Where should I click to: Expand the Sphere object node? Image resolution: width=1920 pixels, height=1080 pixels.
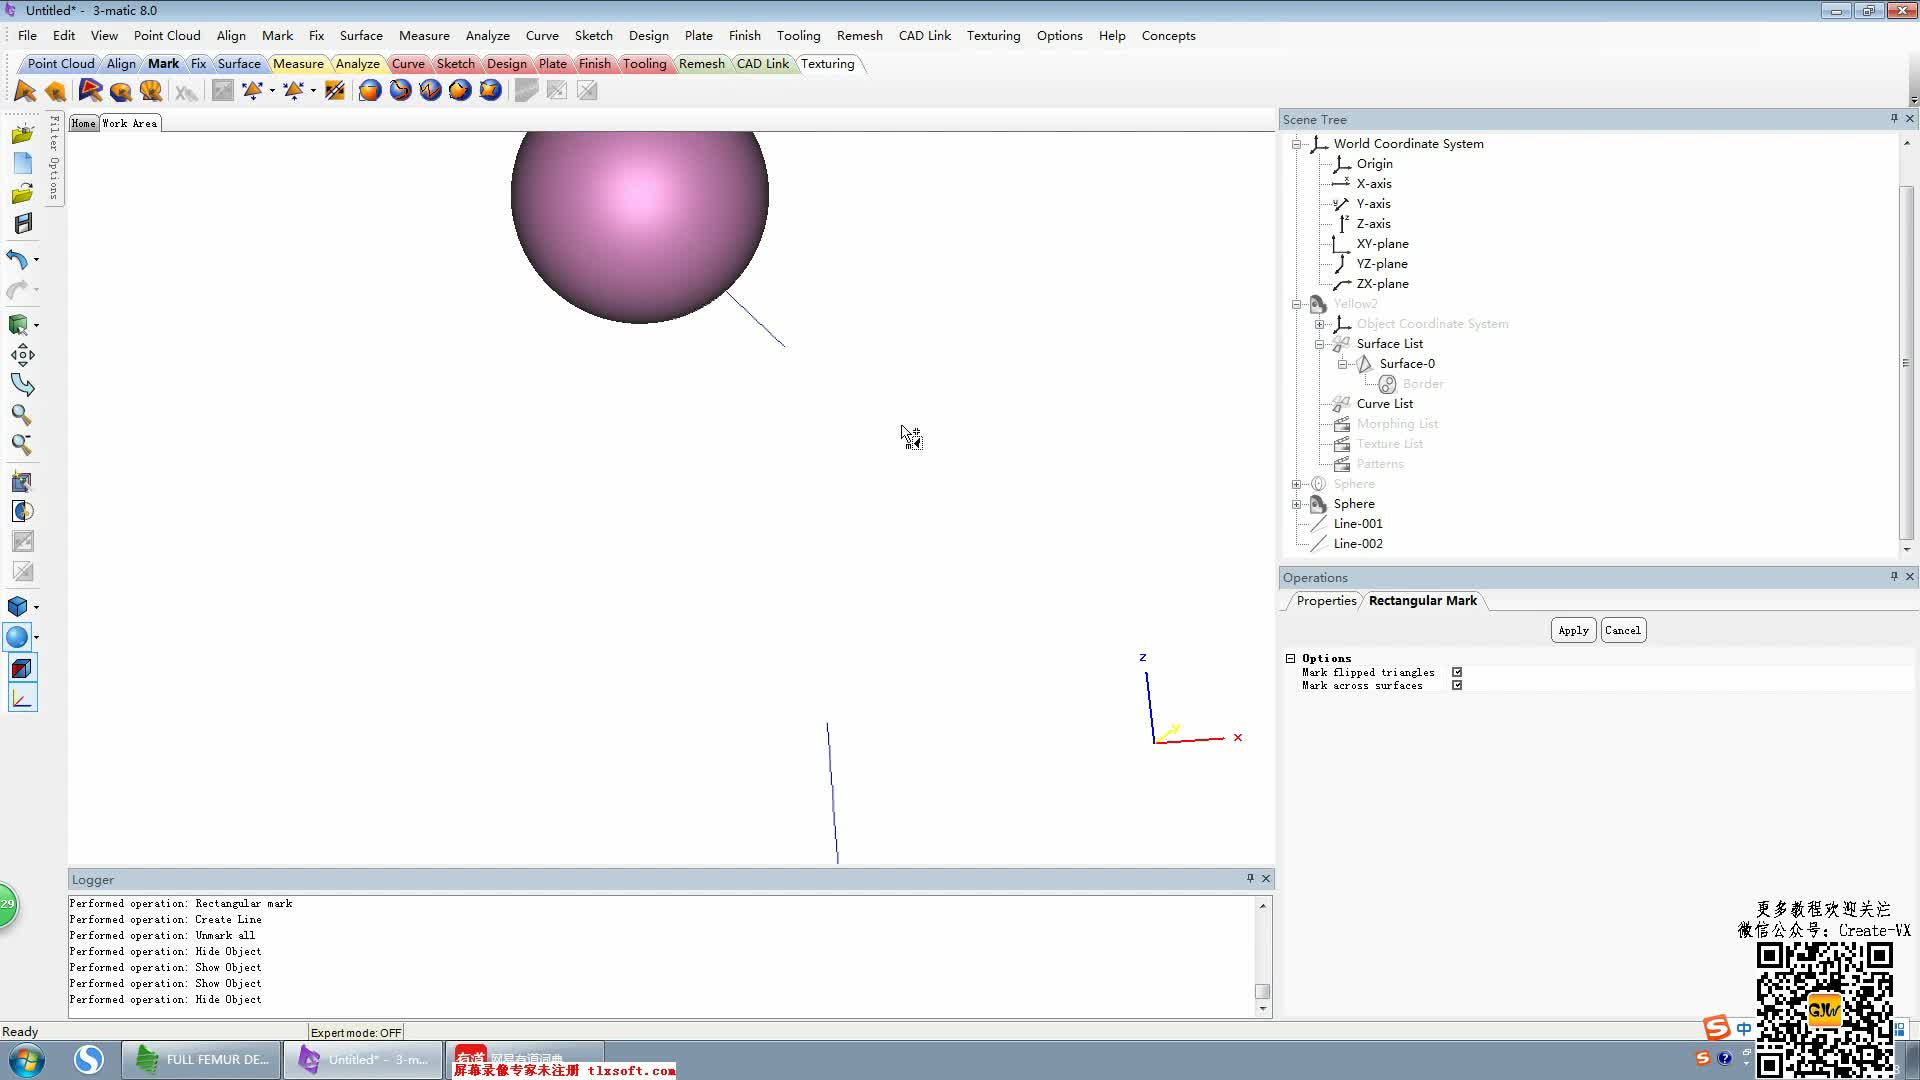(x=1297, y=504)
